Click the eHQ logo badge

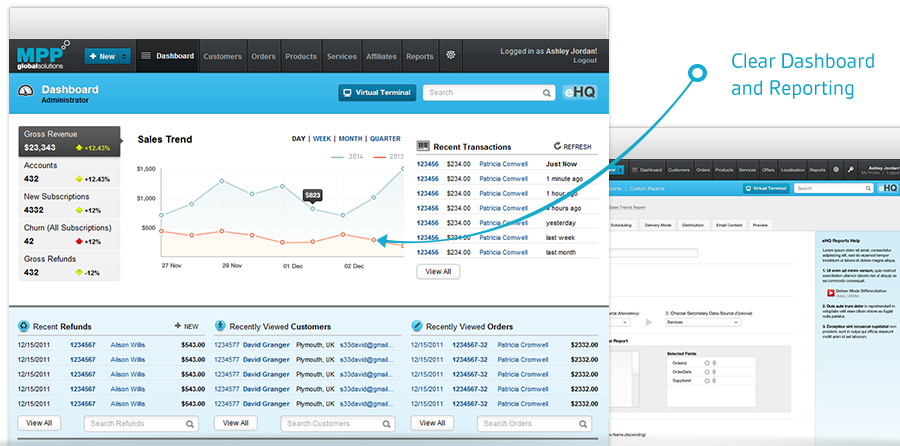point(581,93)
